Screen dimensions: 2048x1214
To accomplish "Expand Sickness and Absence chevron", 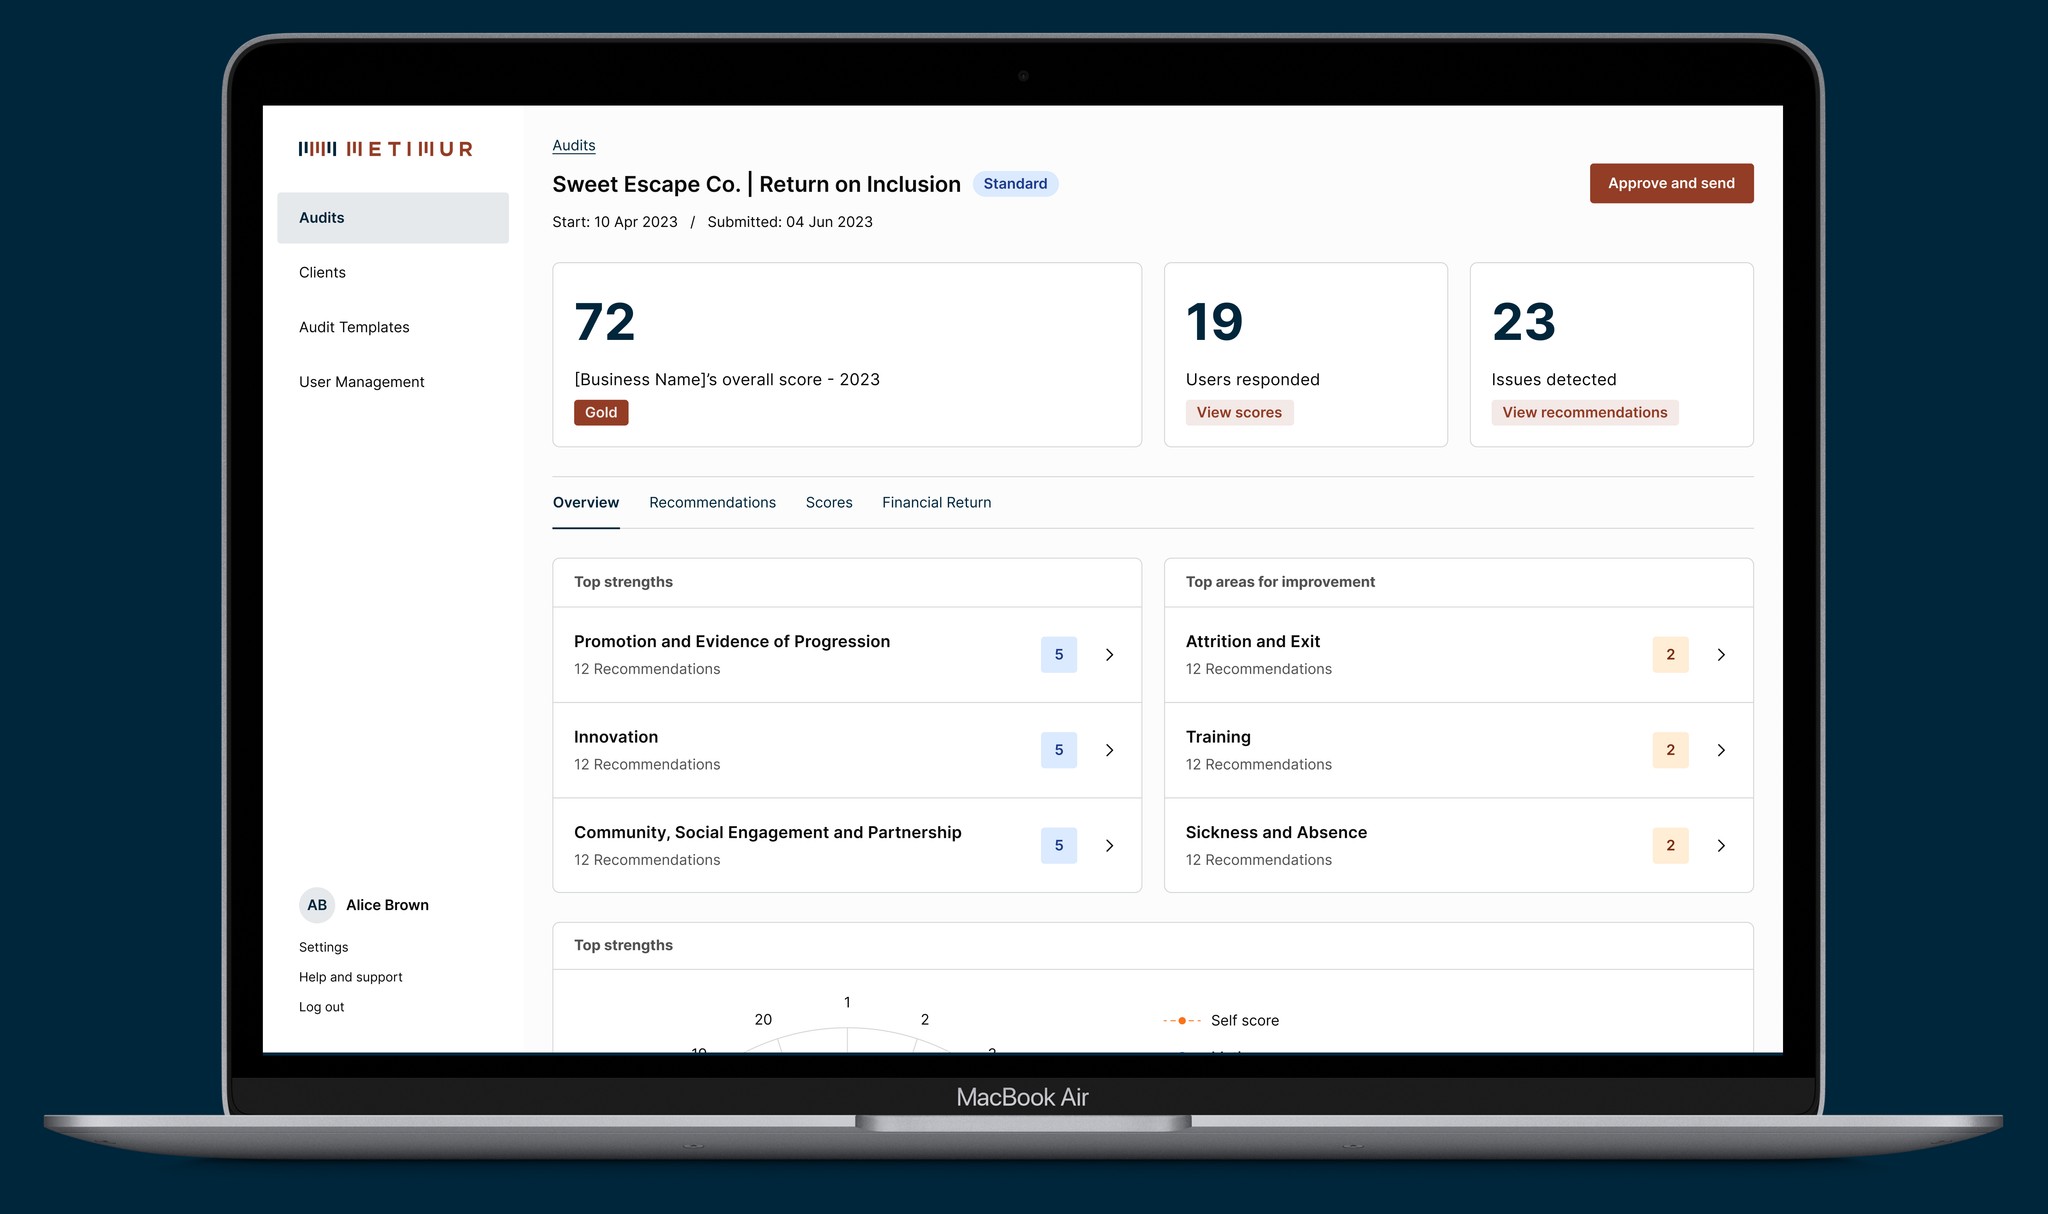I will [1721, 846].
